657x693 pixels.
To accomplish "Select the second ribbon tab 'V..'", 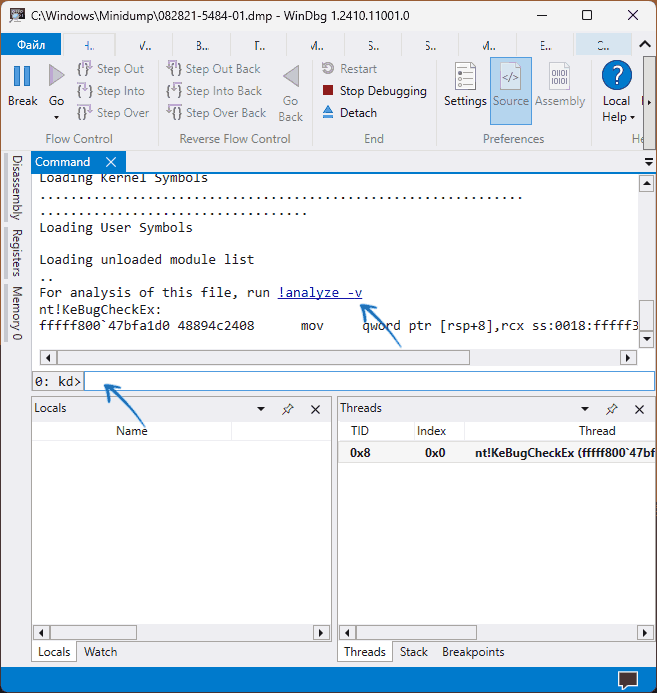I will (x=145, y=45).
